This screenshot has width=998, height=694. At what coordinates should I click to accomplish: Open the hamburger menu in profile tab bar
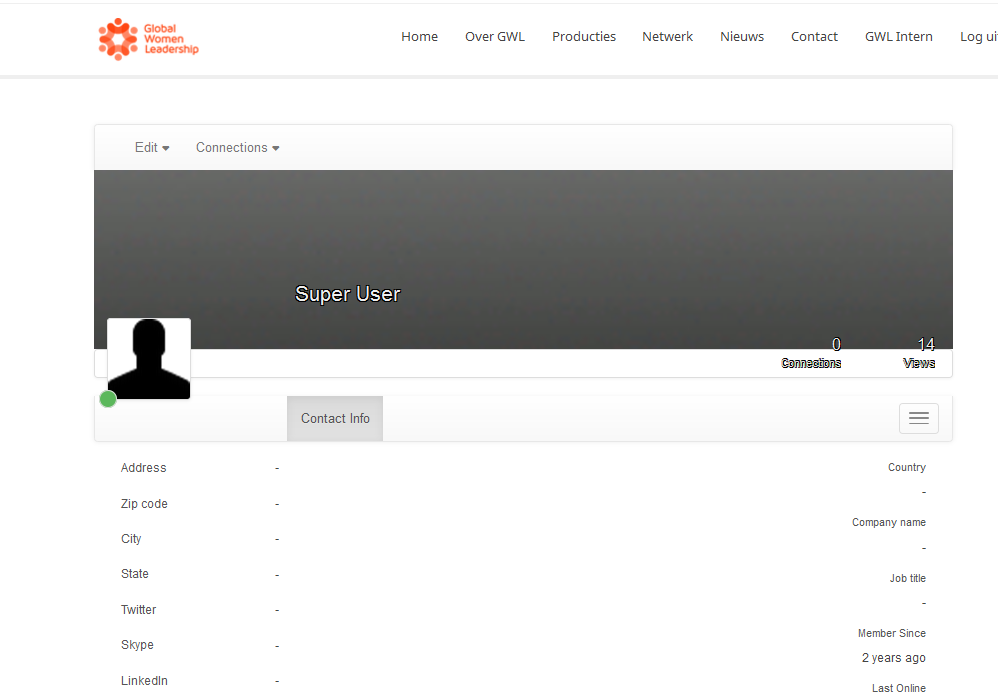(918, 418)
